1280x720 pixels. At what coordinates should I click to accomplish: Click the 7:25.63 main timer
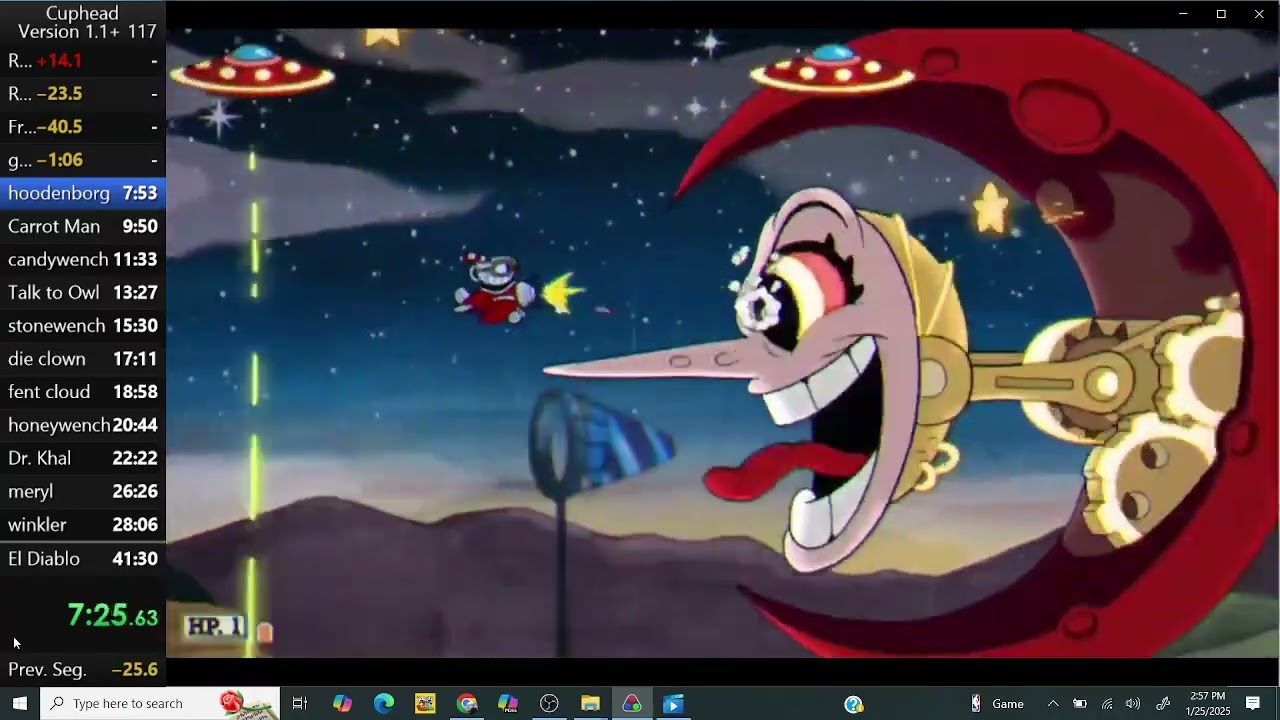pyautogui.click(x=112, y=616)
